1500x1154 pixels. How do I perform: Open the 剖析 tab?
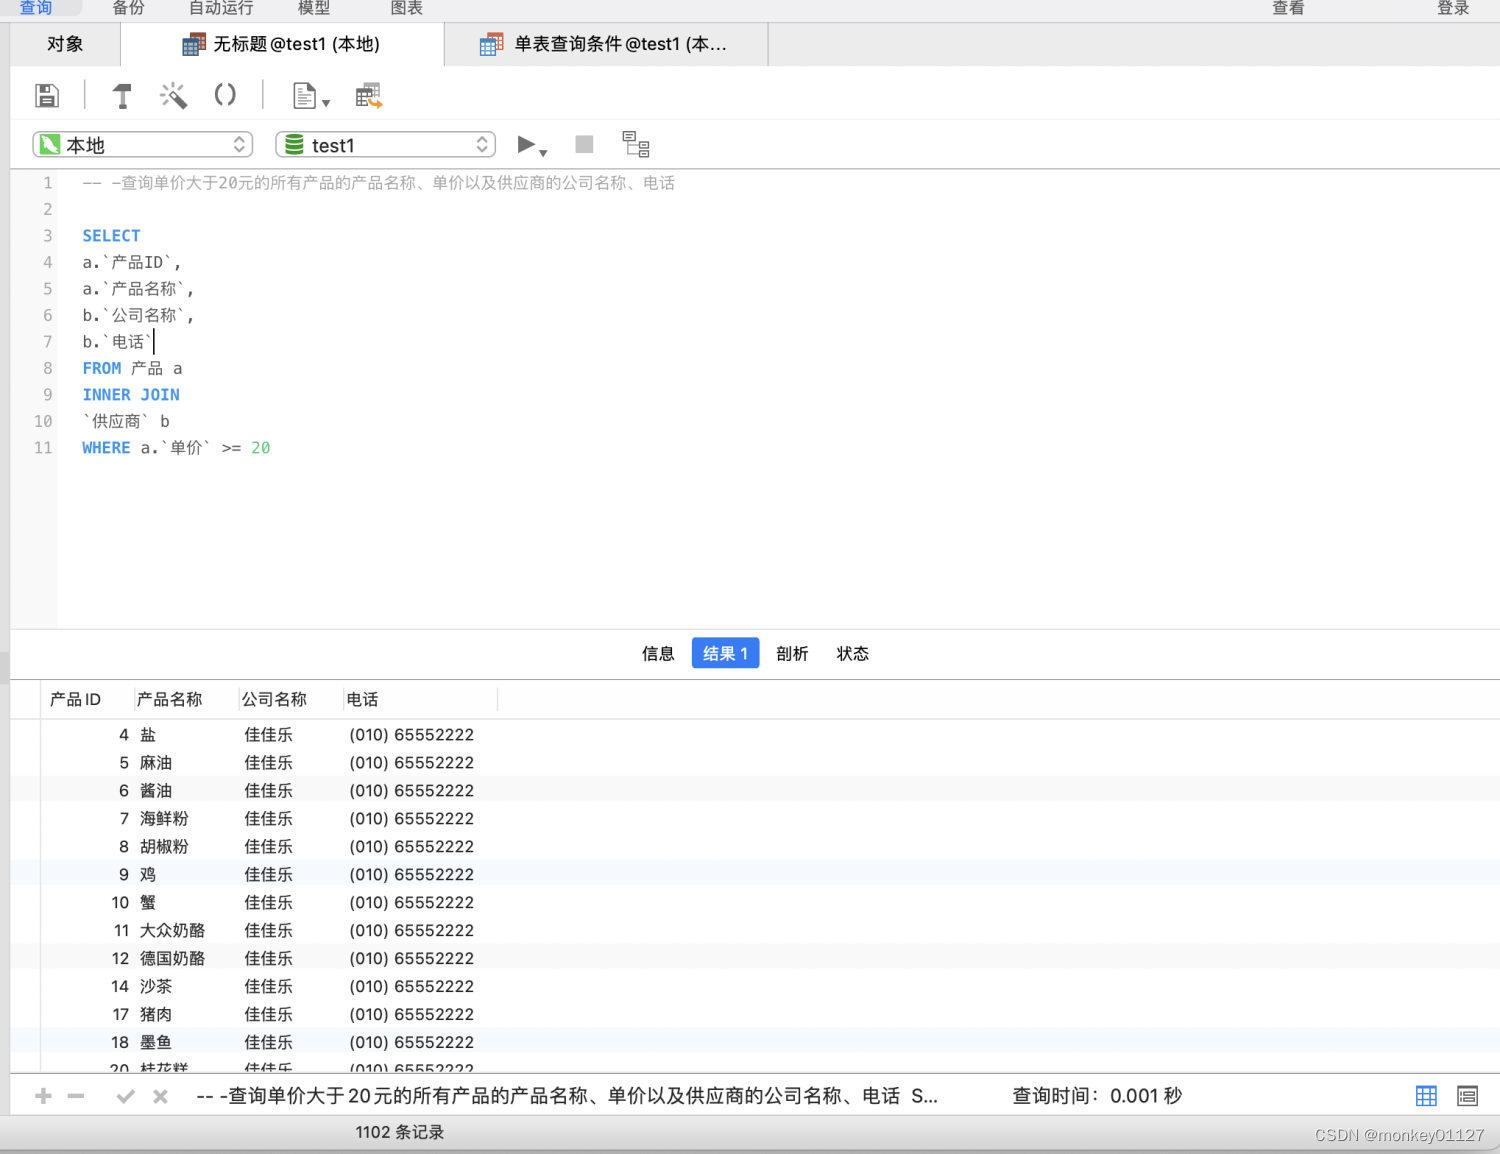pyautogui.click(x=792, y=653)
